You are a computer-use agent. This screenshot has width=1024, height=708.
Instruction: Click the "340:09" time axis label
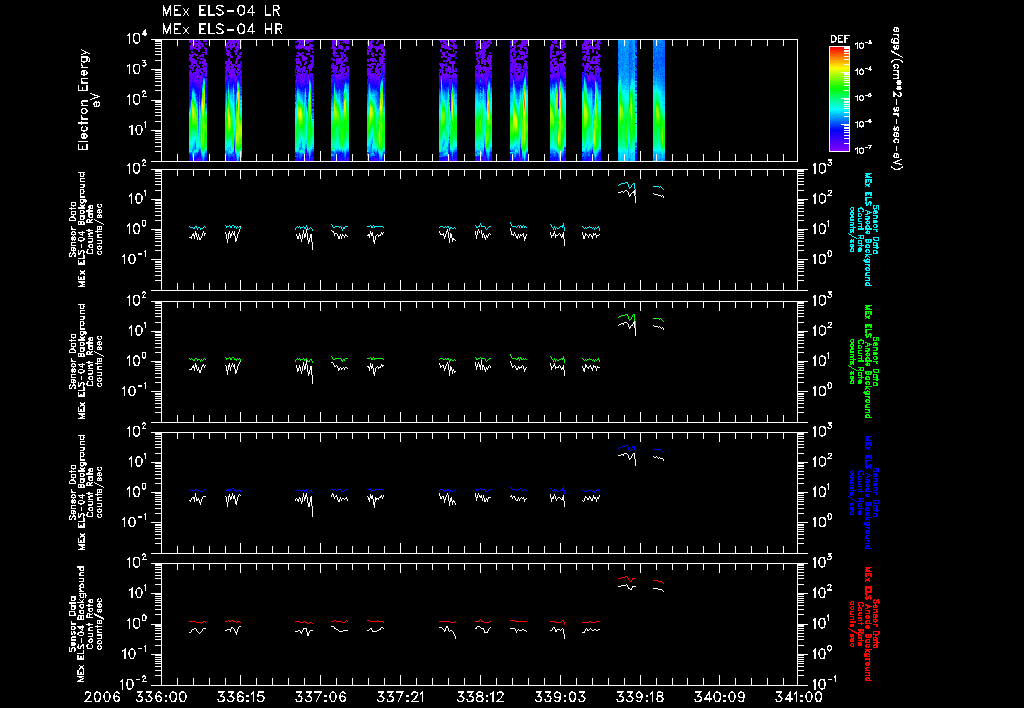point(719,697)
